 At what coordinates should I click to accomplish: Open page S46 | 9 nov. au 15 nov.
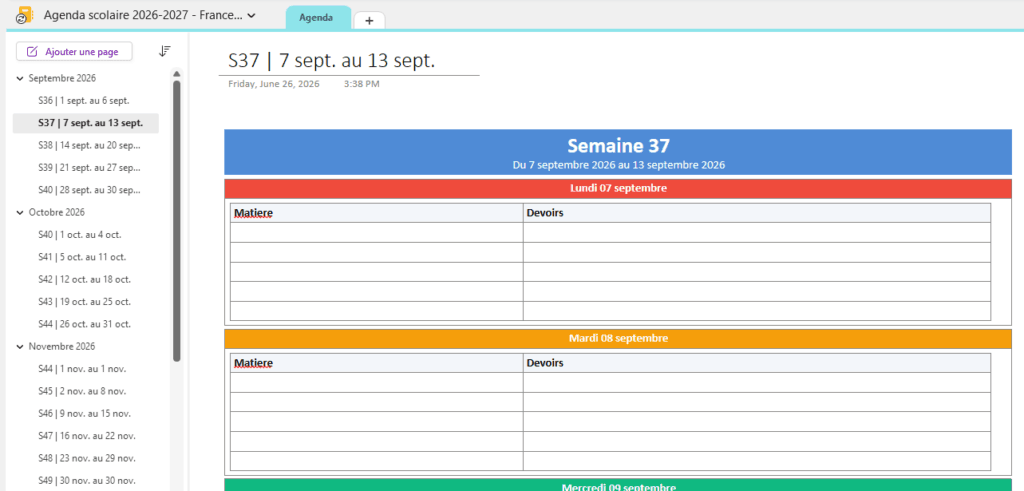click(86, 413)
